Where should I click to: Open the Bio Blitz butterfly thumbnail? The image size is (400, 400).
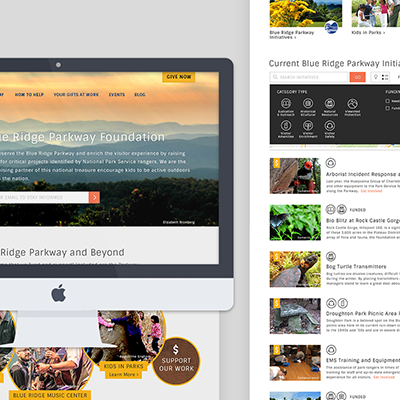(x=295, y=222)
